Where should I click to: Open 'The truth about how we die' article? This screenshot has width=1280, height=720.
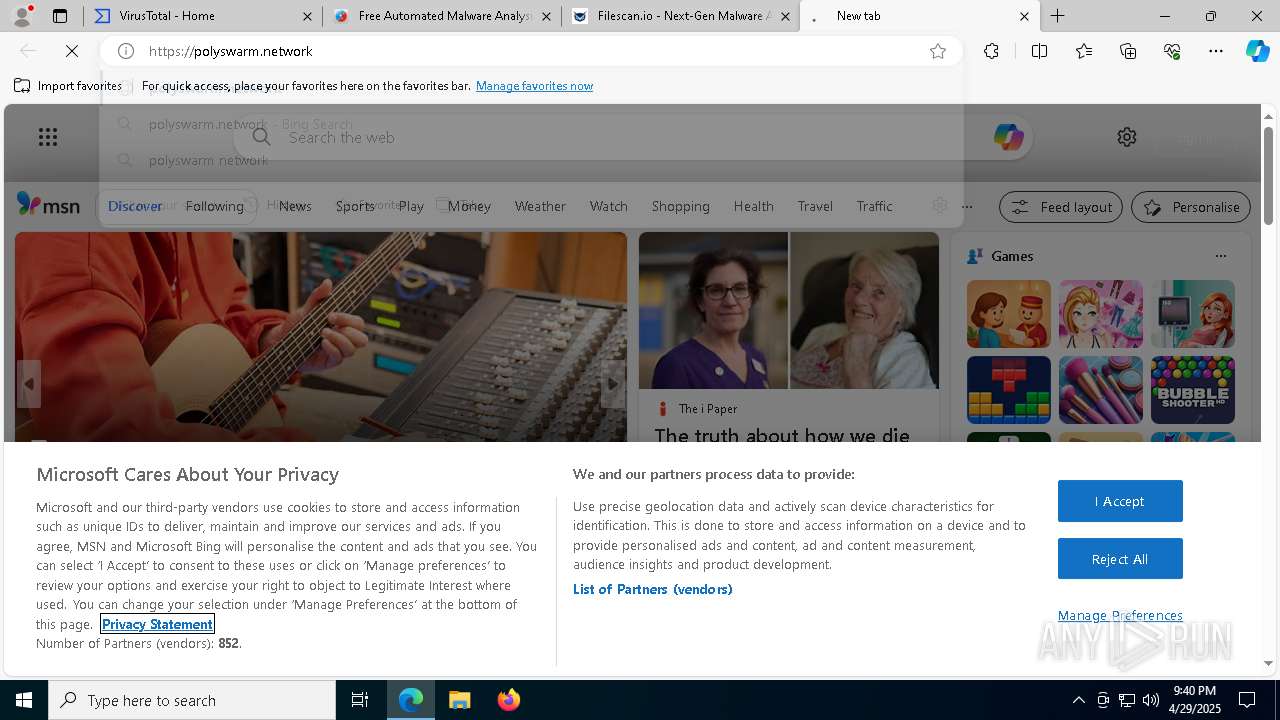pos(782,435)
